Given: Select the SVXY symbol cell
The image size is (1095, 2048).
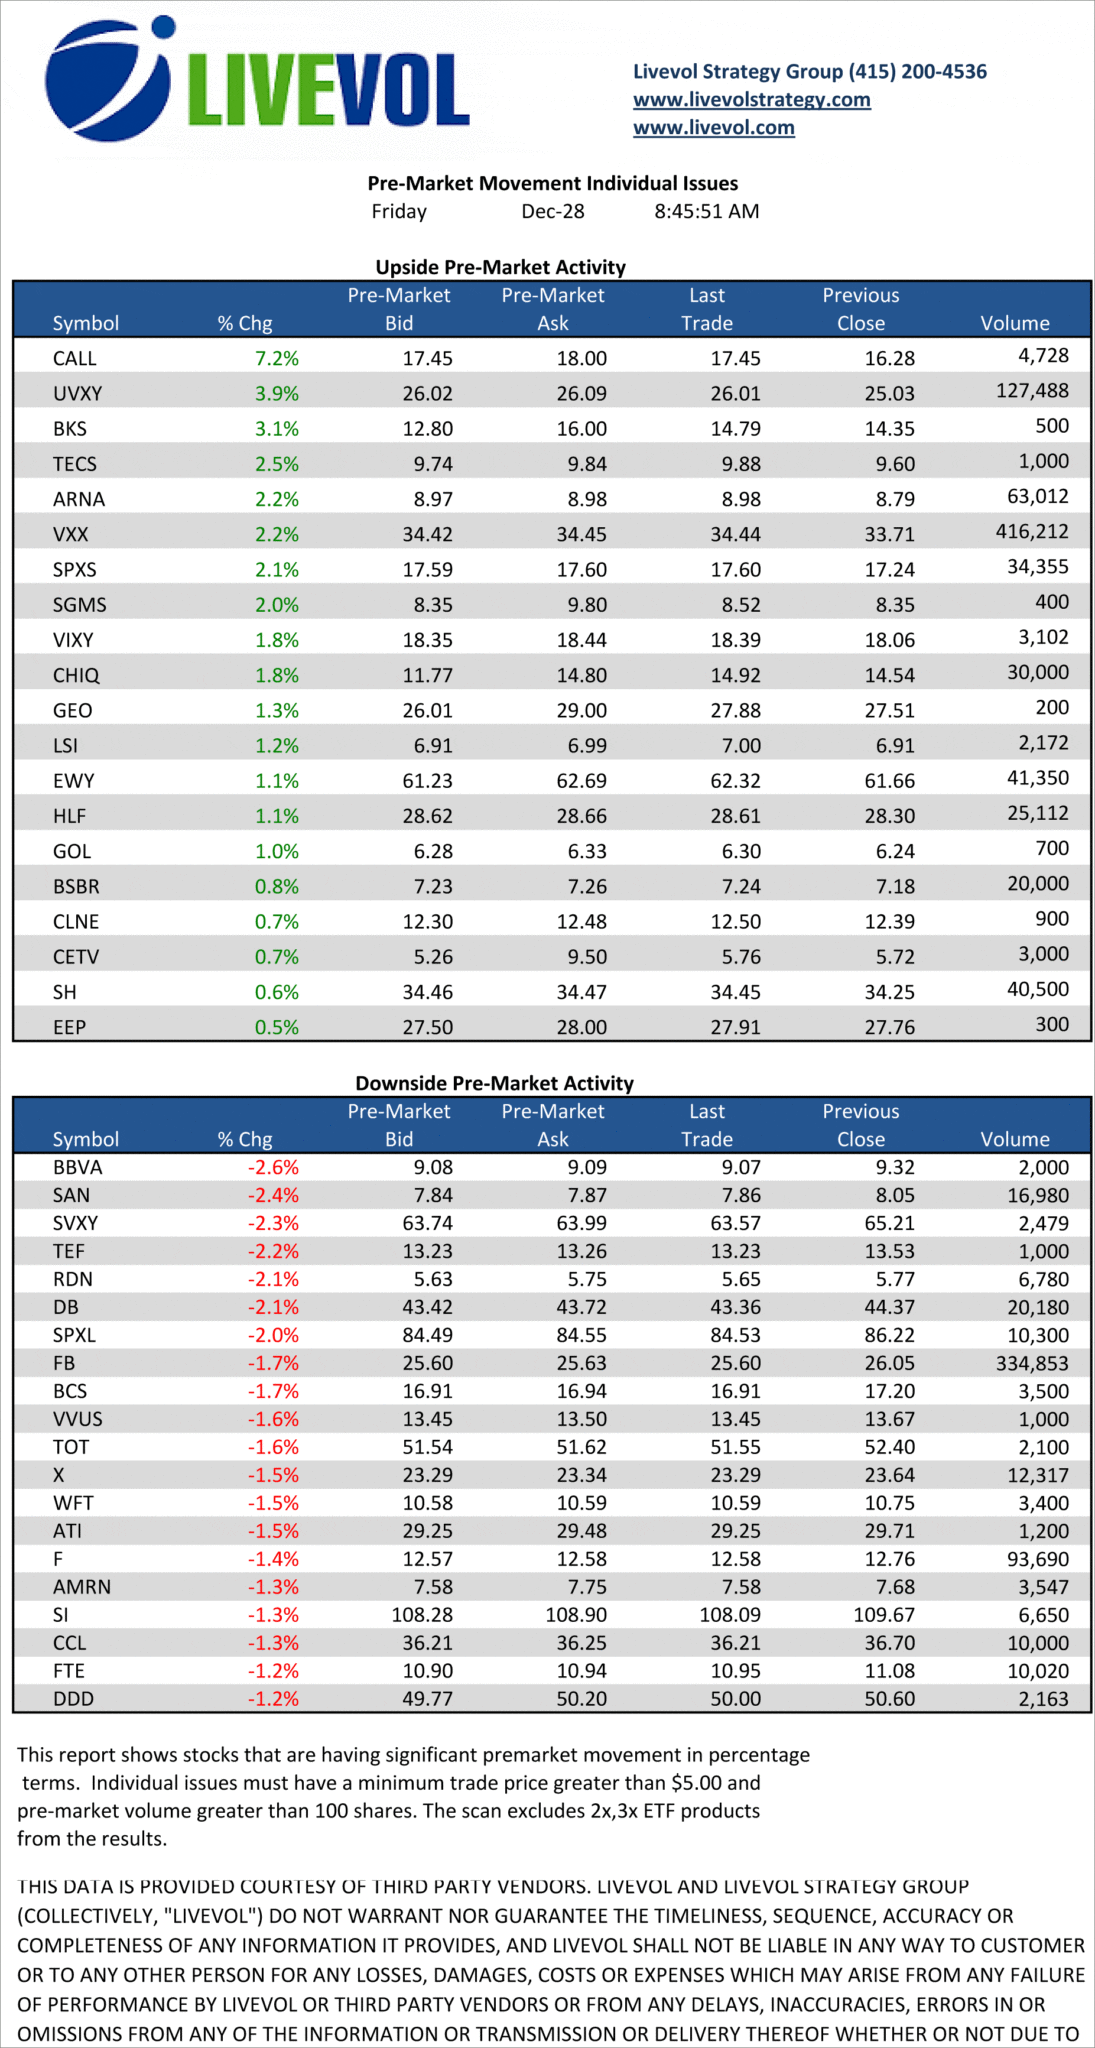Looking at the screenshot, I should coord(77,1223).
